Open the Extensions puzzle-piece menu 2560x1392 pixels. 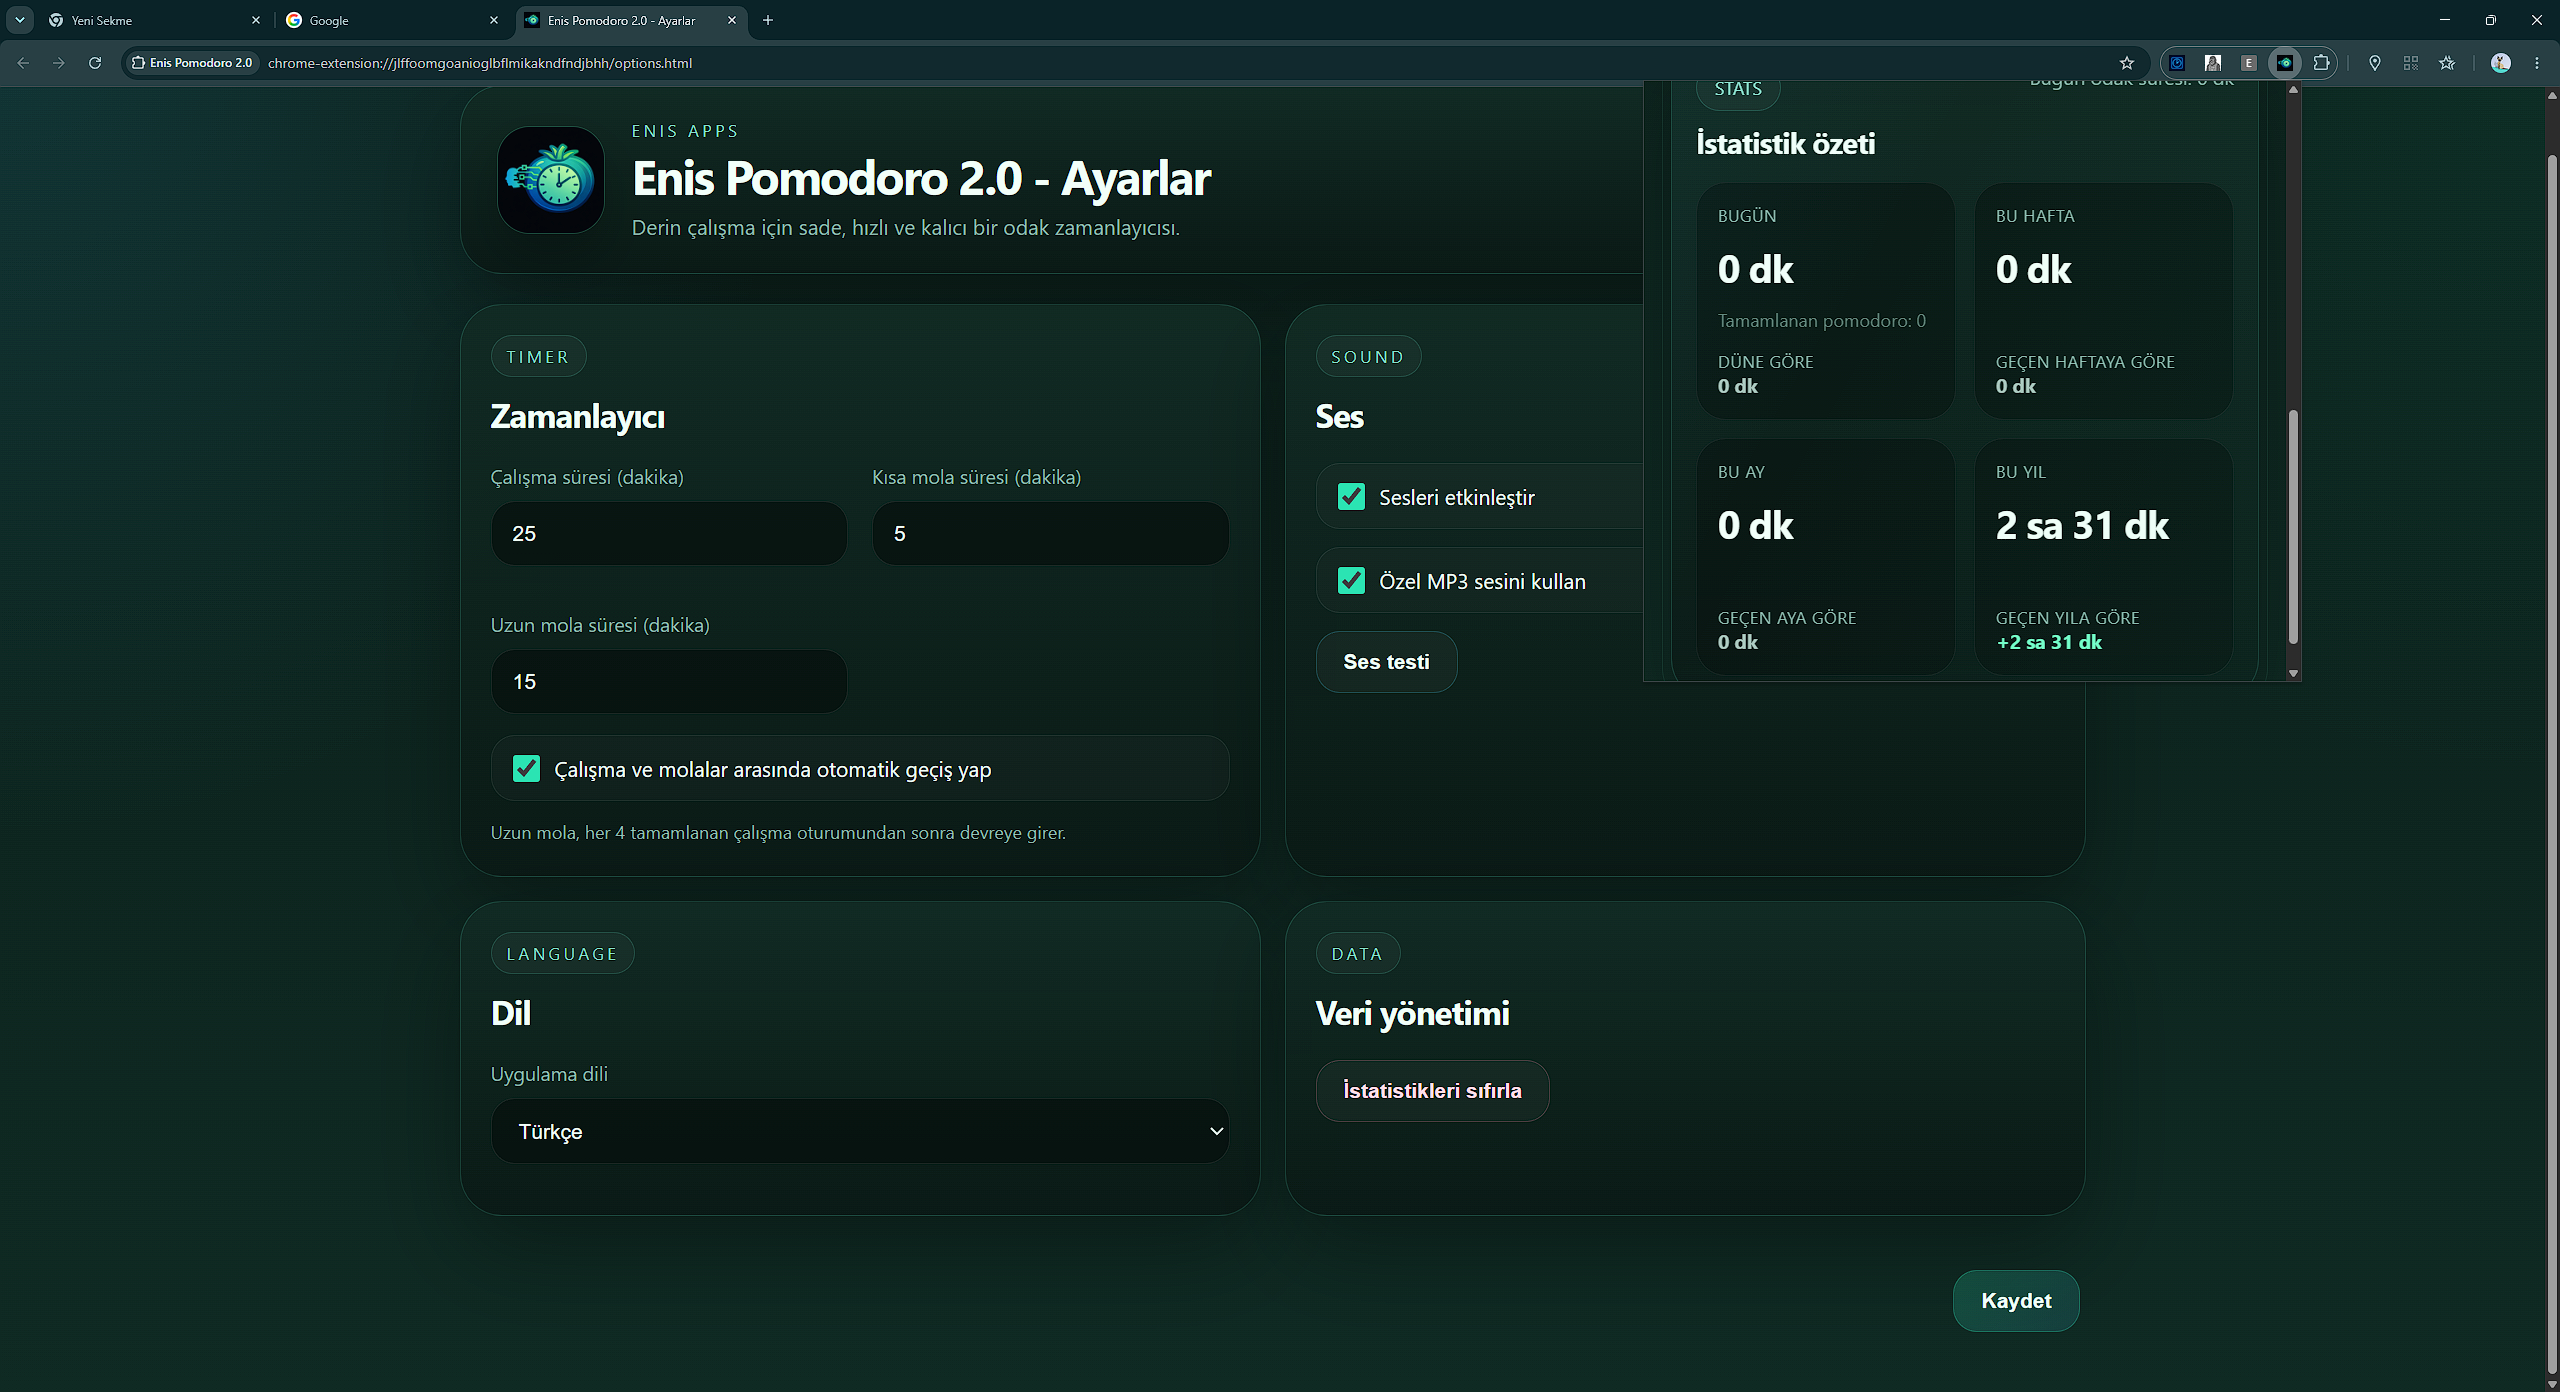click(2321, 63)
